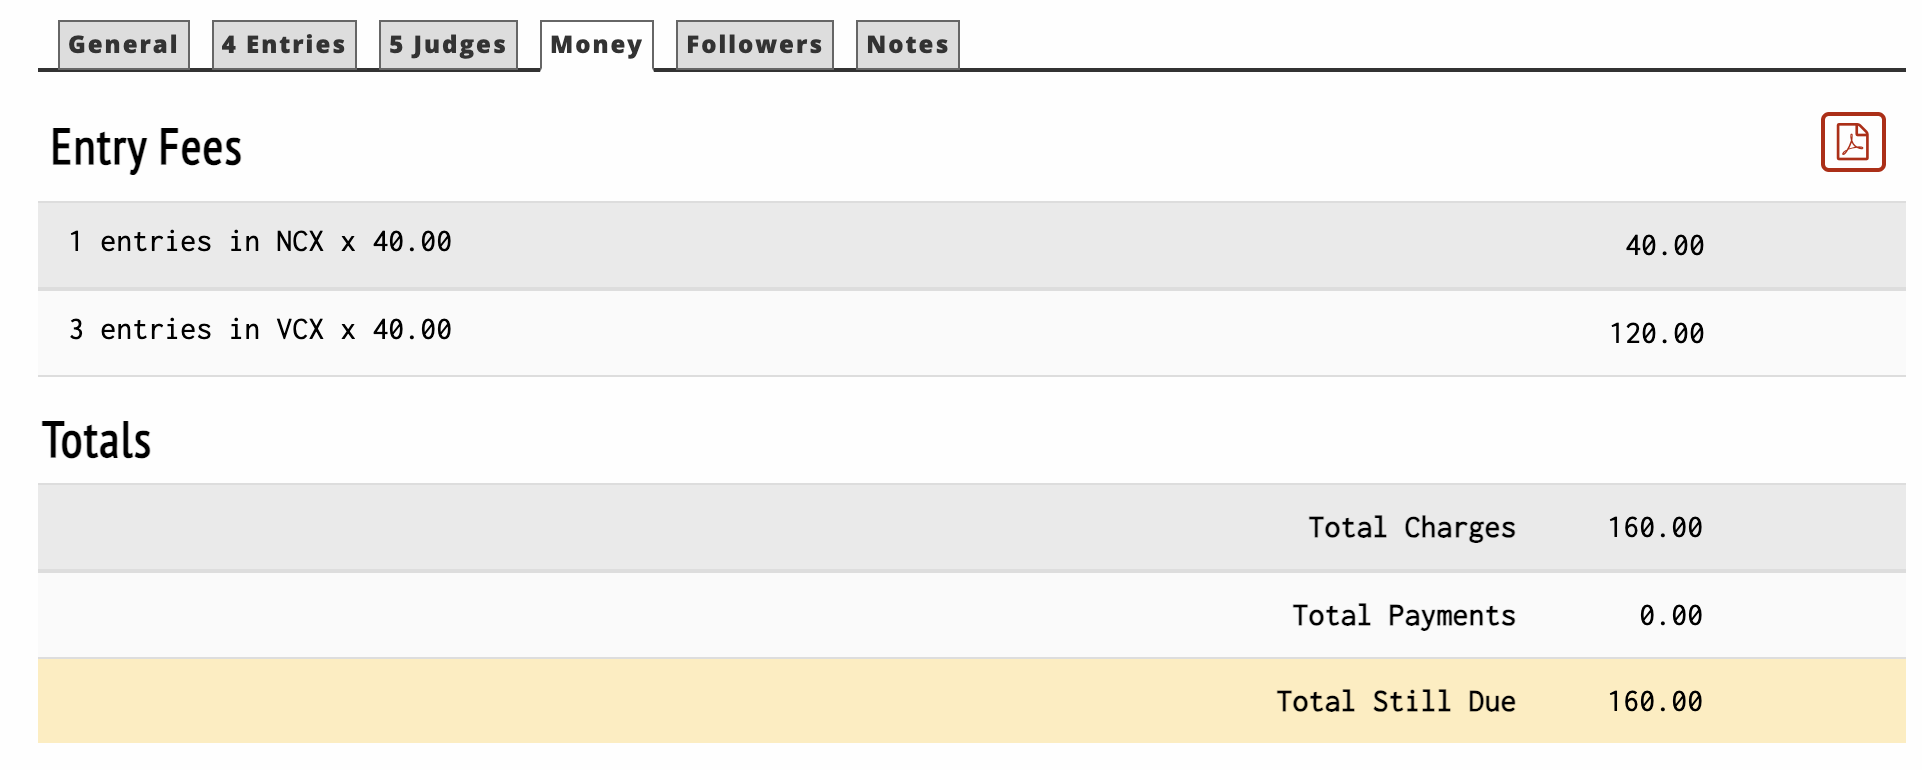Click the Total Charges label
Image resolution: width=1922 pixels, height=770 pixels.
1411,528
